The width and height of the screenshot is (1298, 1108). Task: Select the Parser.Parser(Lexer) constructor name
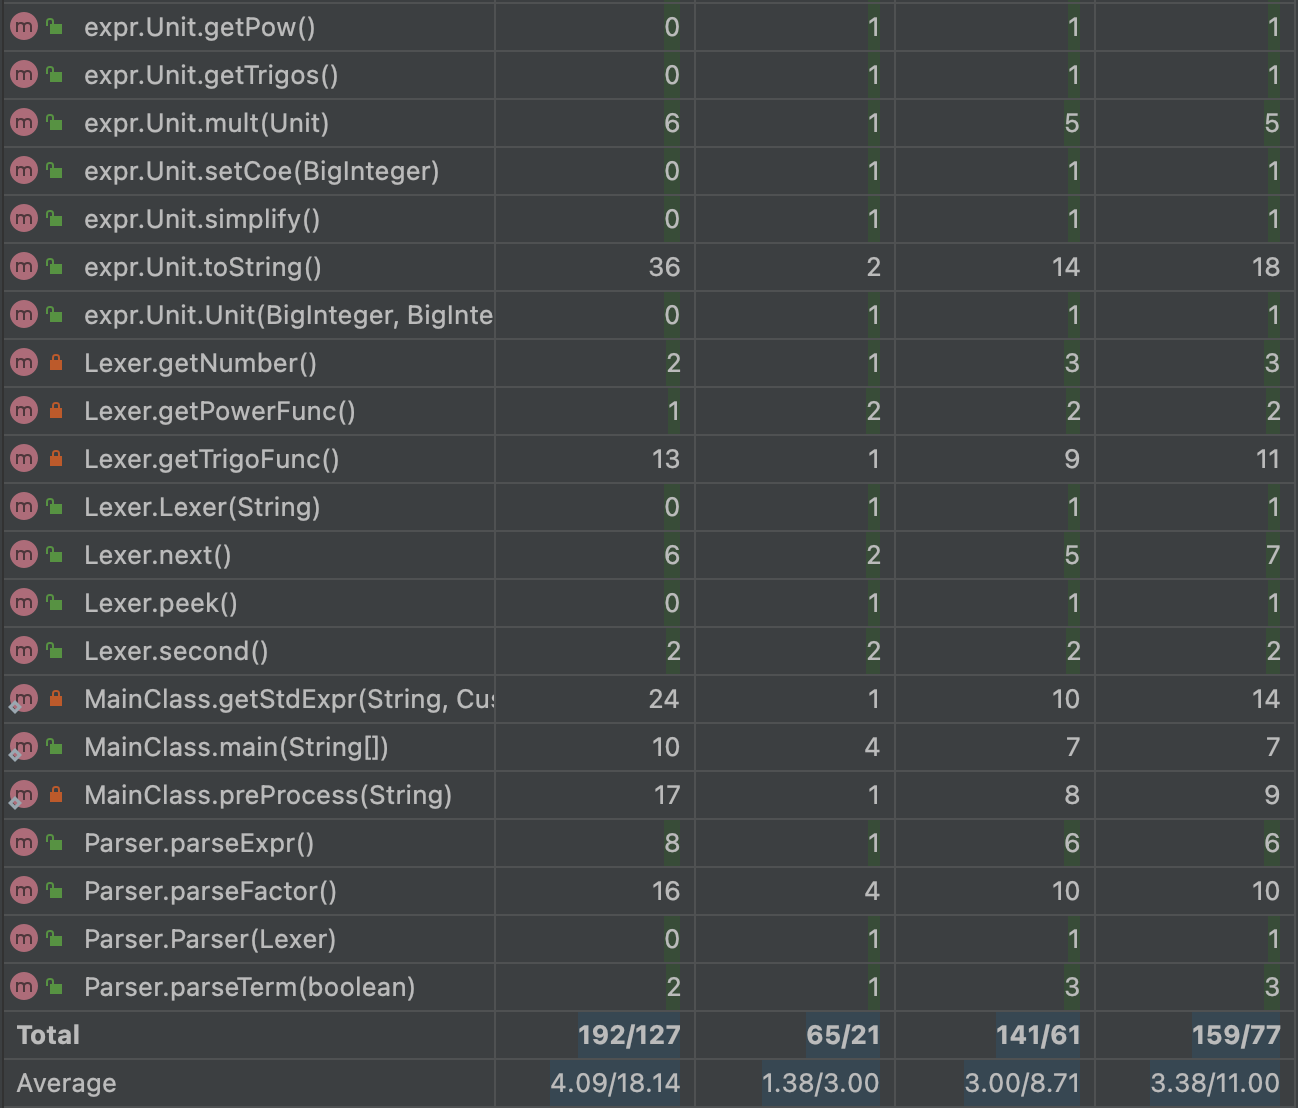[x=210, y=939]
